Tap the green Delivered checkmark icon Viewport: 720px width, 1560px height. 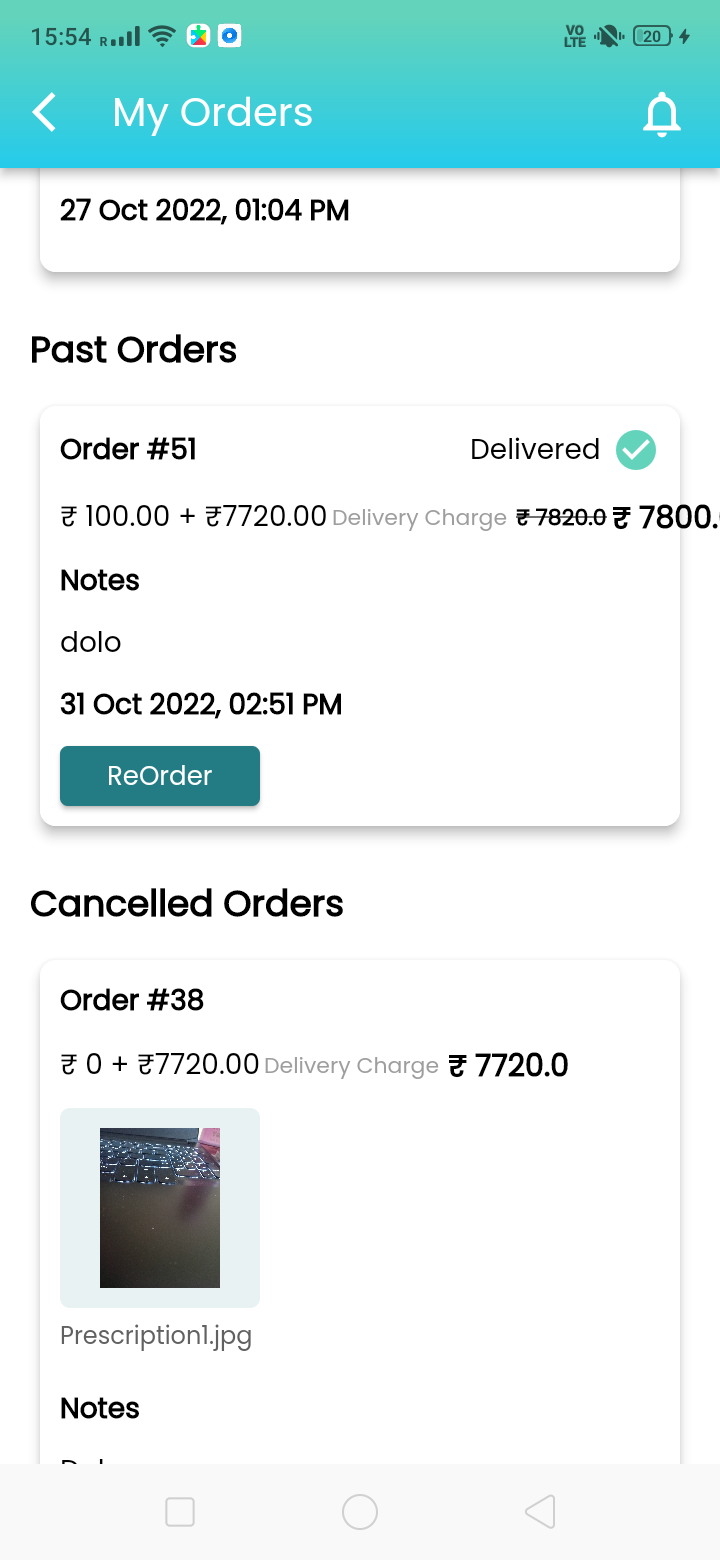click(636, 450)
